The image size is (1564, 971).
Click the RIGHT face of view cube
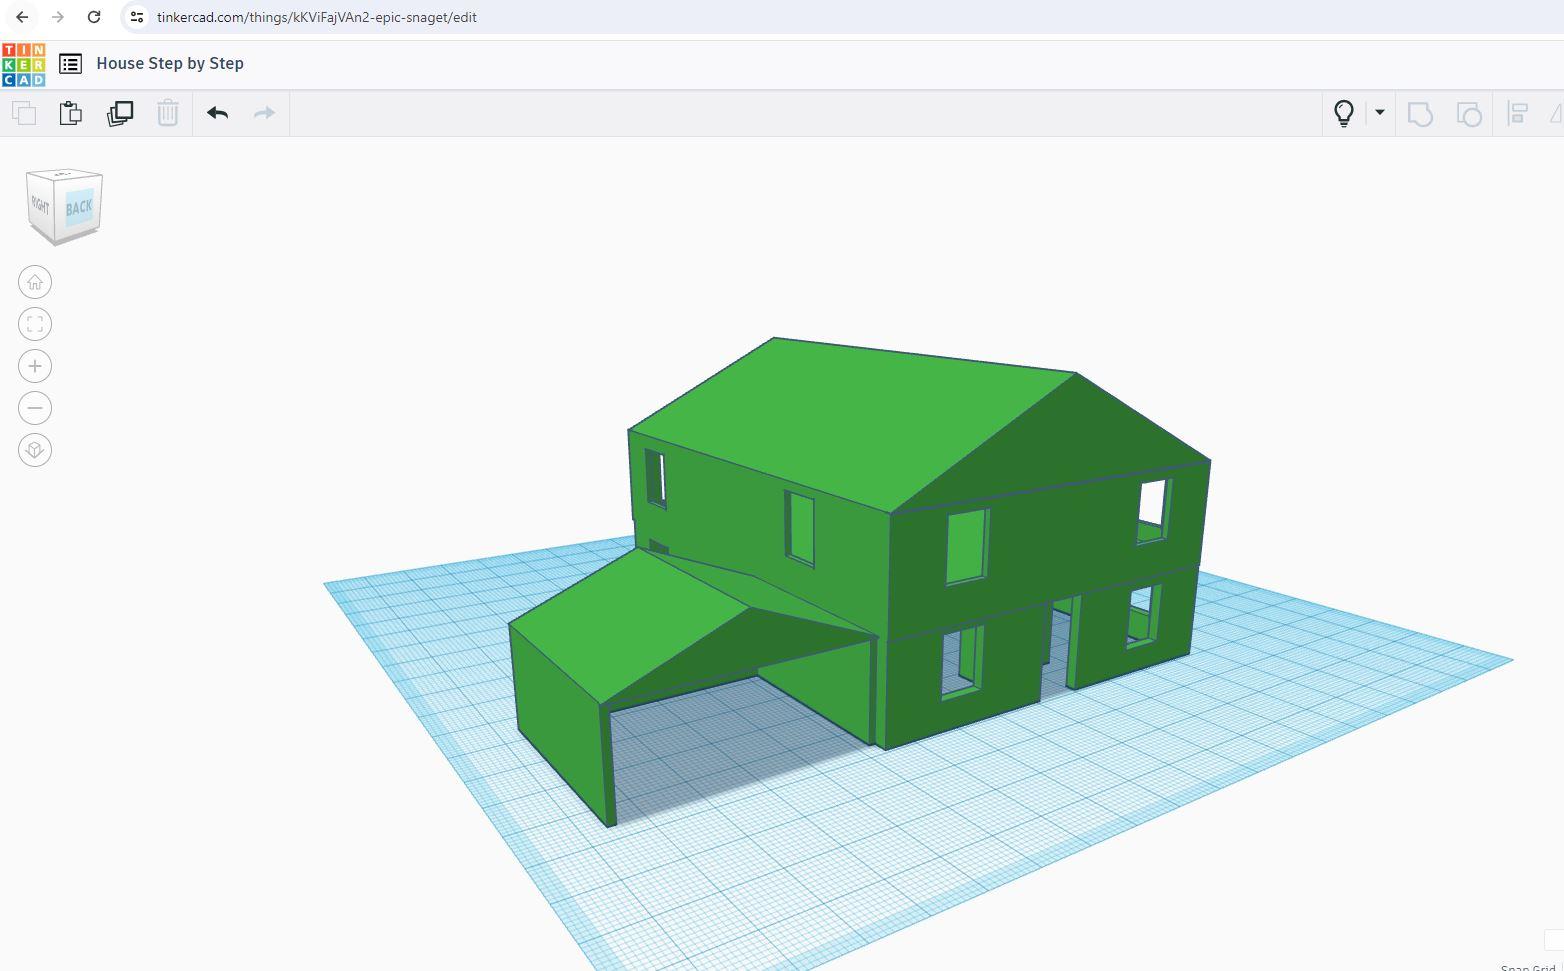point(40,206)
